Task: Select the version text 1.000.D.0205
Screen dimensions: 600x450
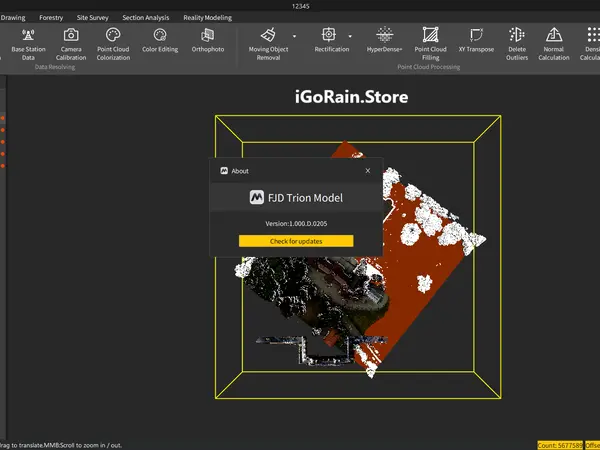Action: coord(308,223)
